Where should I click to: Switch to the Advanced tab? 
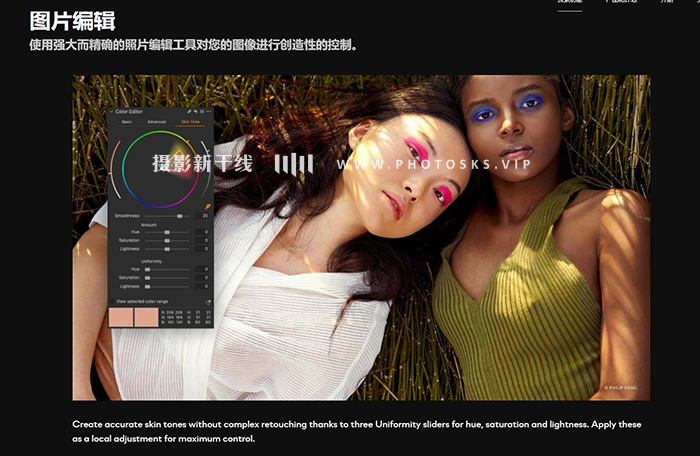pos(157,122)
